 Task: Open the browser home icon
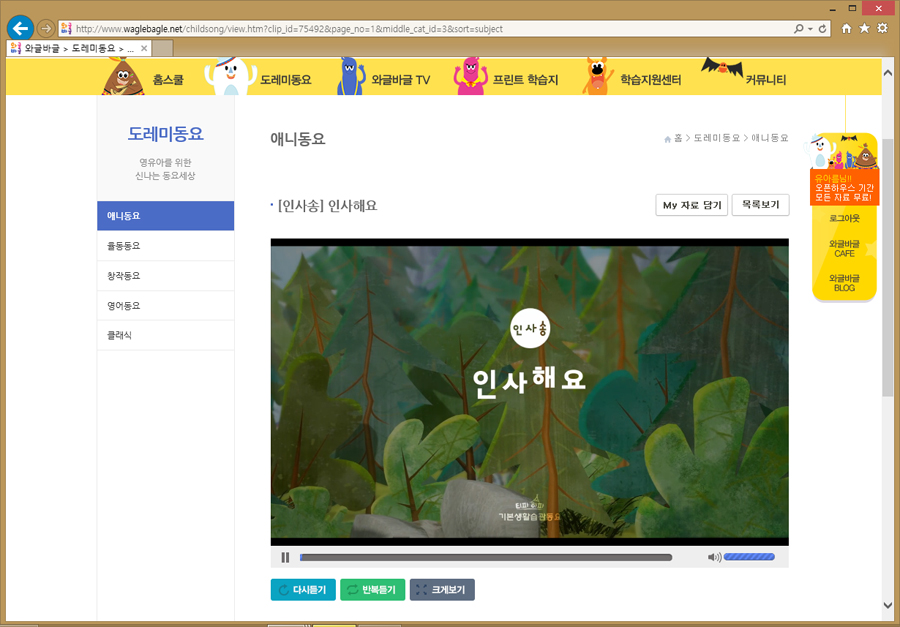846,28
